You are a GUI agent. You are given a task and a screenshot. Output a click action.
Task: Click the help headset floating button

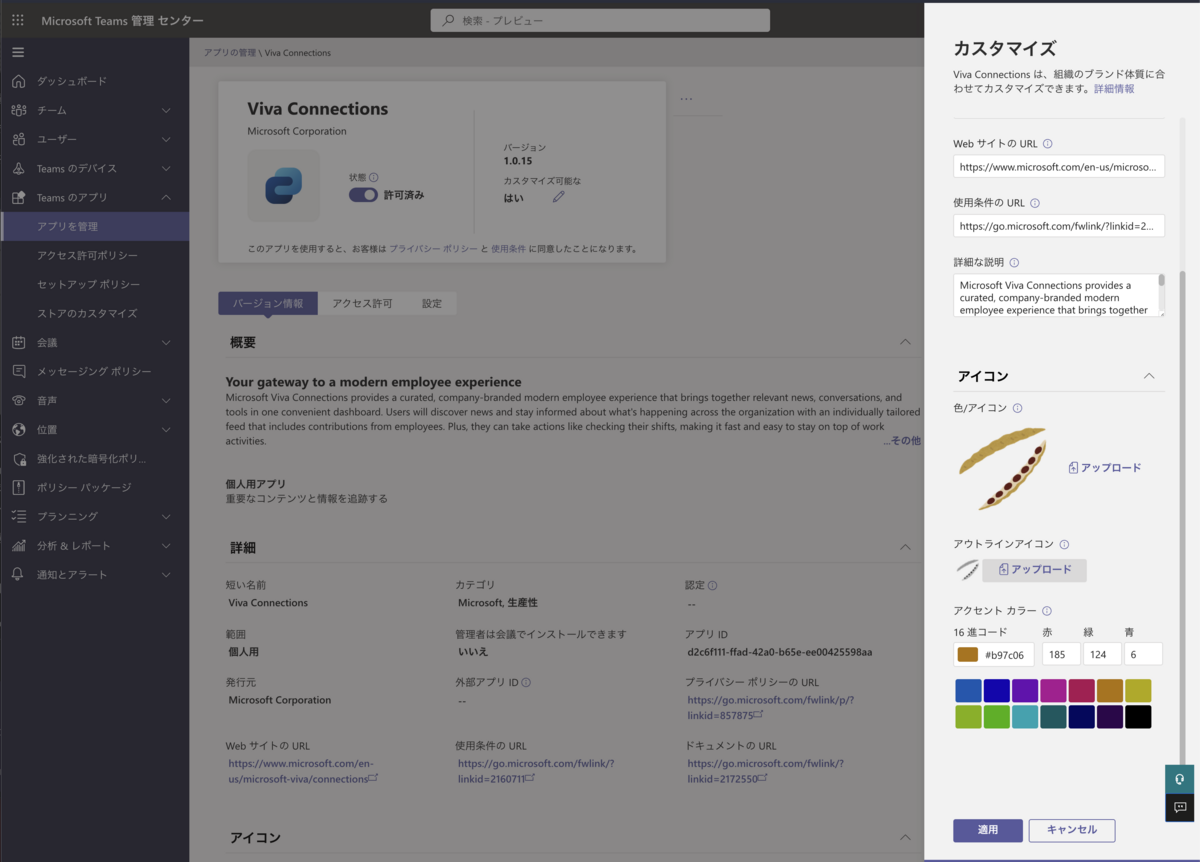point(1180,779)
